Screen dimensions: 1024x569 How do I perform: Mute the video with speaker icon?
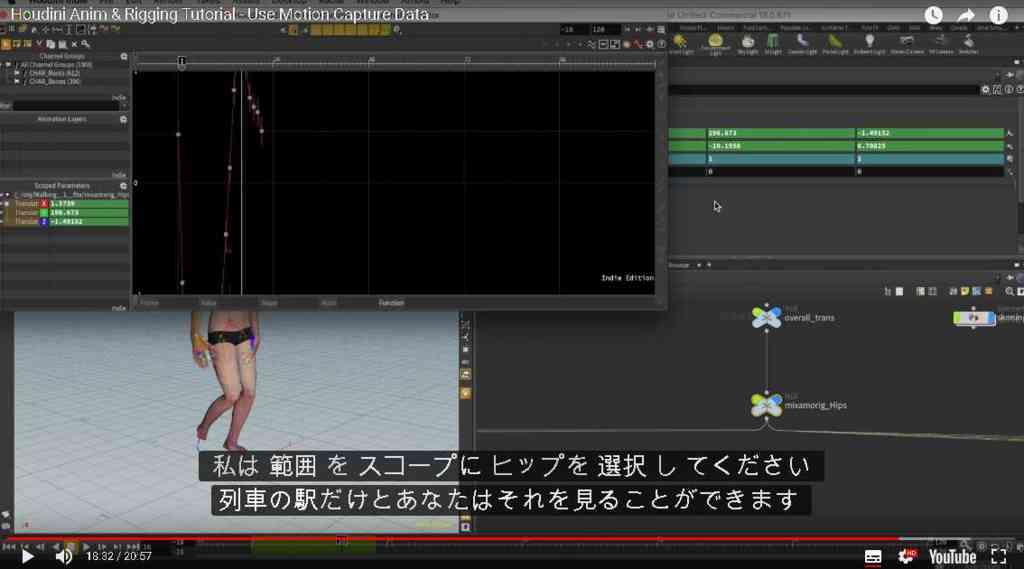pyautogui.click(x=63, y=556)
